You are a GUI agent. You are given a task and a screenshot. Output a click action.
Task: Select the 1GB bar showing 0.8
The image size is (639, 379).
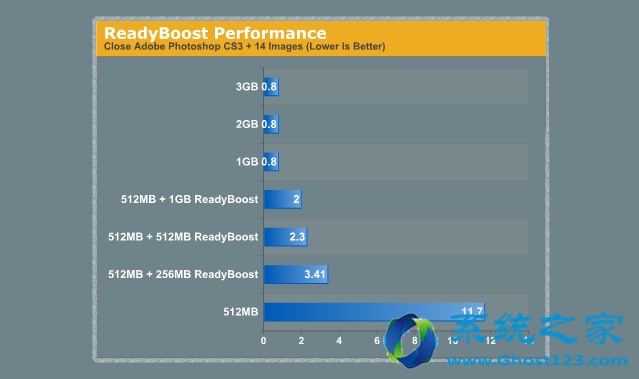coord(271,162)
